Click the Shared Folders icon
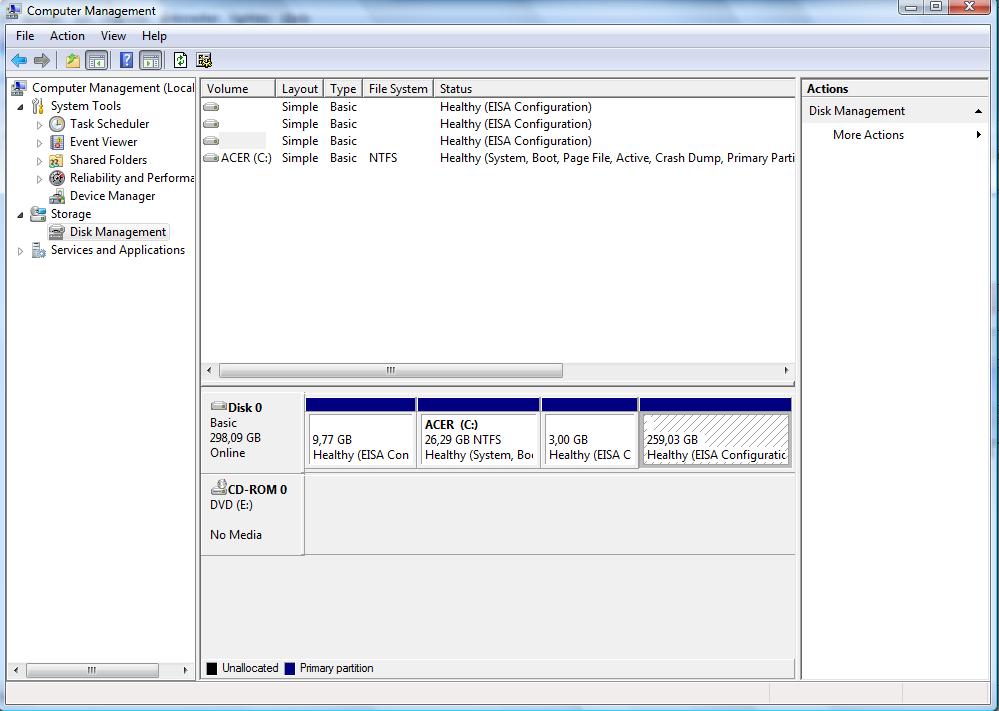The image size is (999, 711). [57, 160]
